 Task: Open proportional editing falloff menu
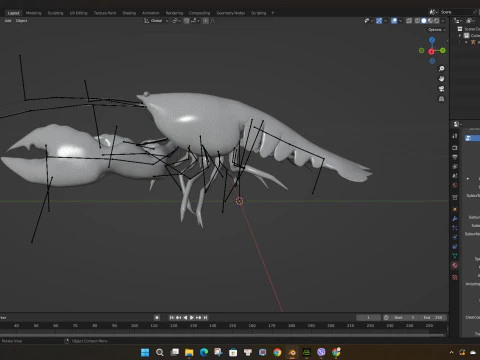[x=213, y=21]
